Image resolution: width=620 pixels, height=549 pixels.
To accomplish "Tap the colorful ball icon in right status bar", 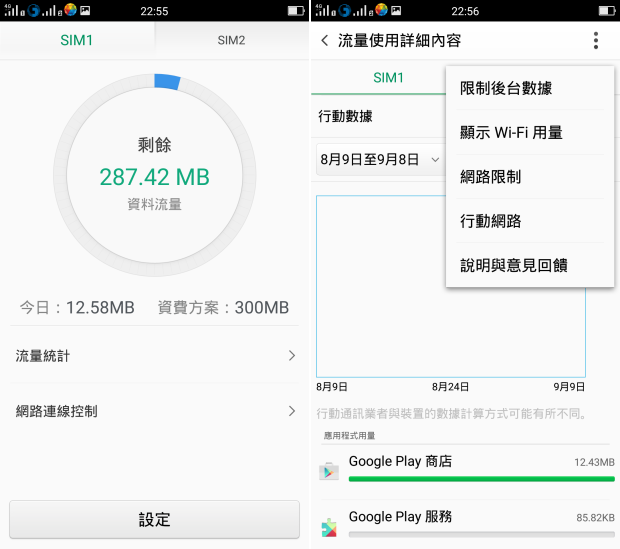I will (x=381, y=9).
